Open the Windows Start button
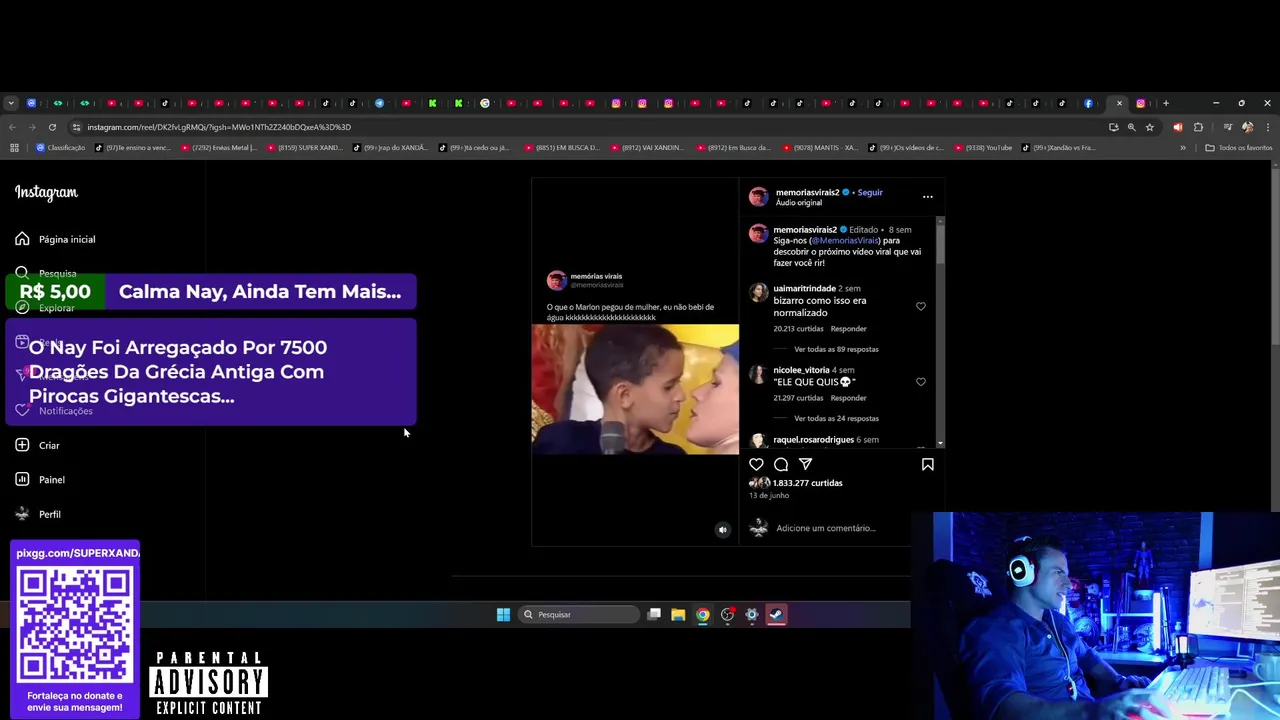Screen dimensions: 1280x720 point(503,615)
